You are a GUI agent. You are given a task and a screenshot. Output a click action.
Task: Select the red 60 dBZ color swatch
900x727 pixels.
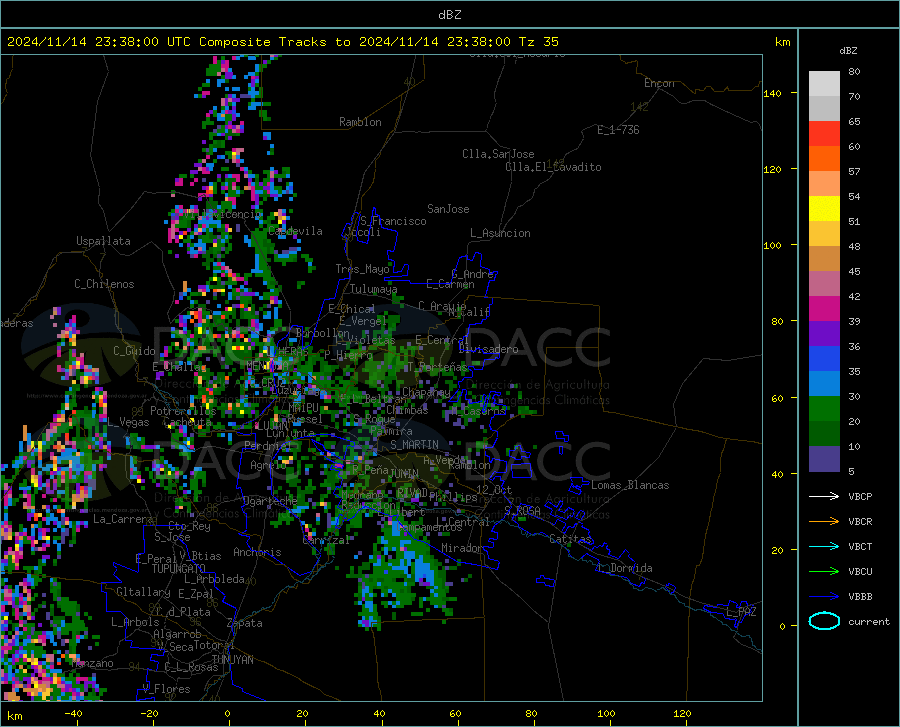click(x=824, y=134)
